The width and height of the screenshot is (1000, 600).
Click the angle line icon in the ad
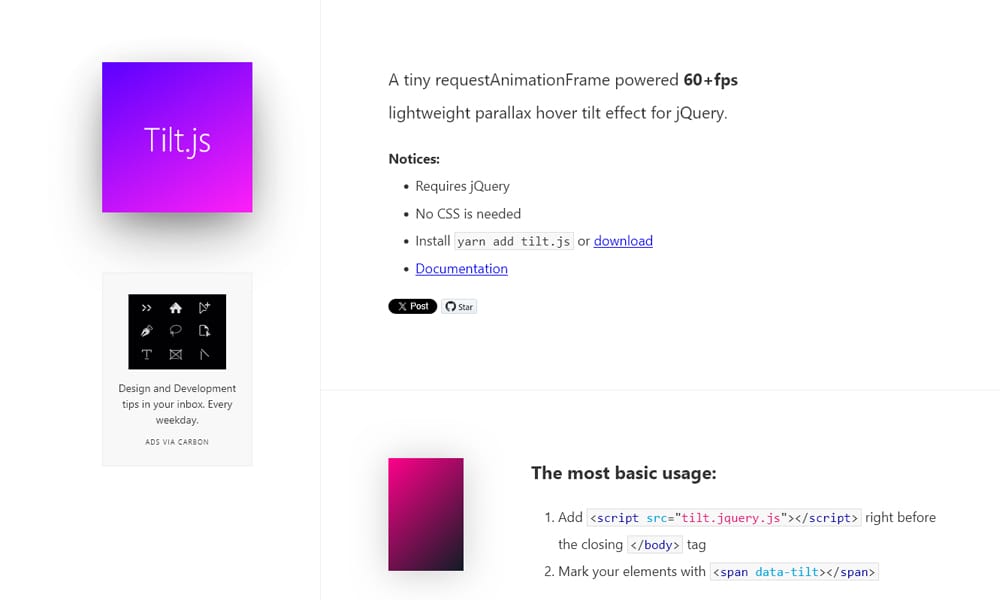click(x=205, y=354)
